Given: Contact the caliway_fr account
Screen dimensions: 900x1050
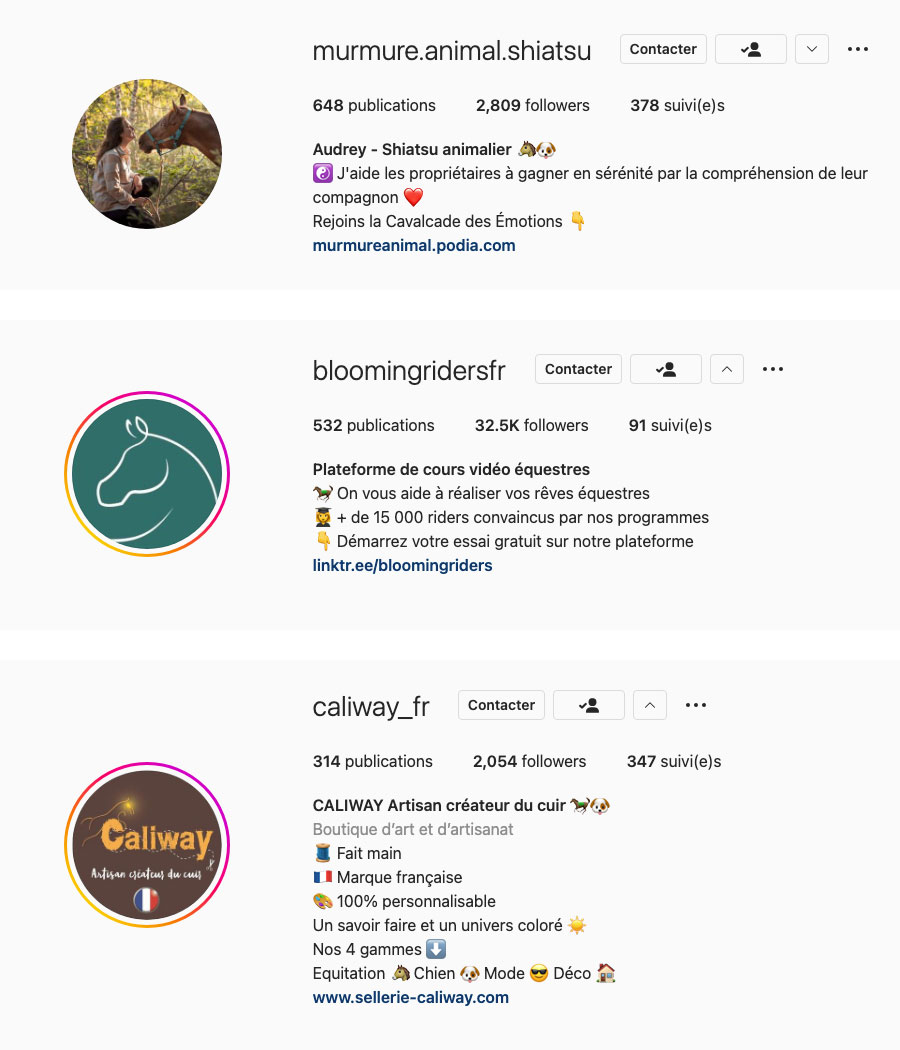Looking at the screenshot, I should [501, 705].
